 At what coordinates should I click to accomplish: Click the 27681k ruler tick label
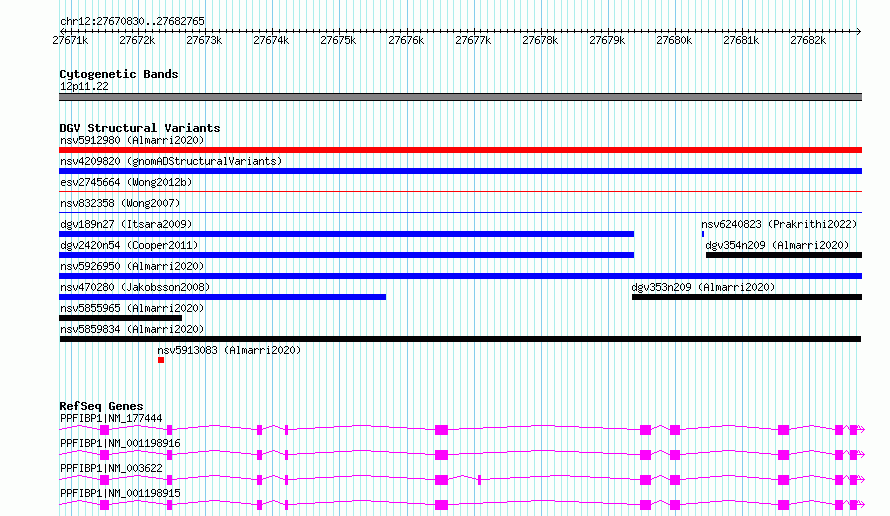pyautogui.click(x=741, y=40)
